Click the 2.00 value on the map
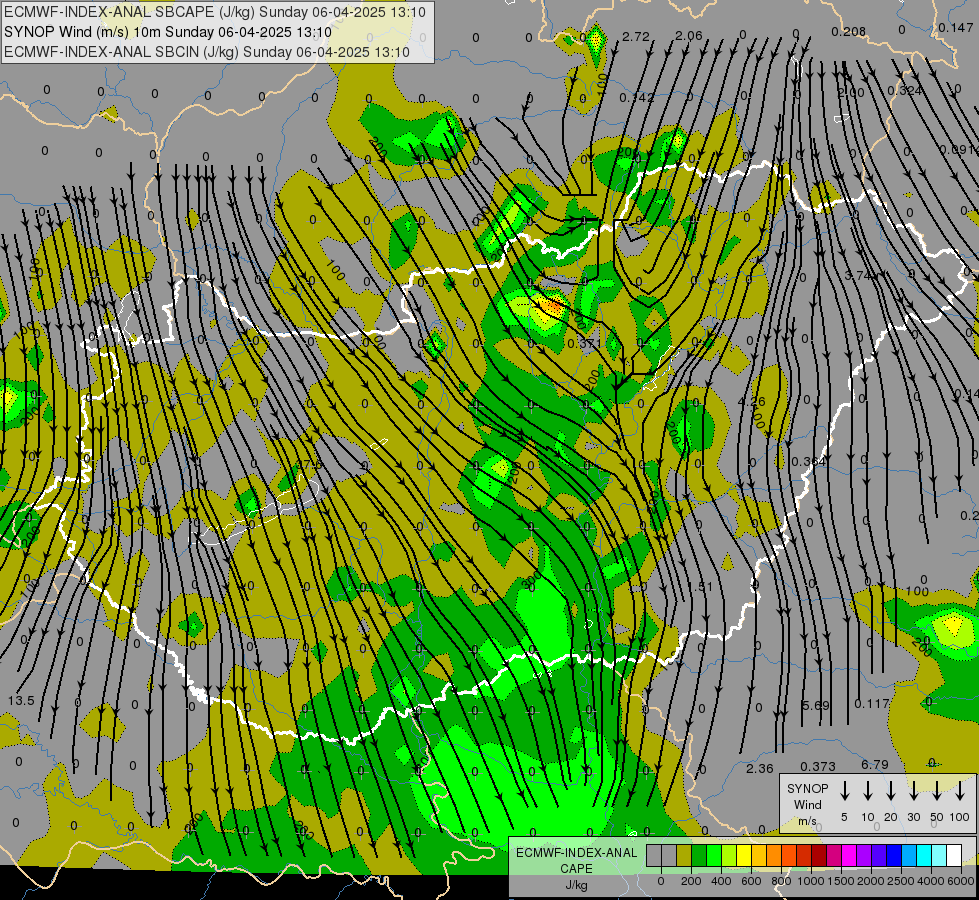This screenshot has width=979, height=900. 851,93
